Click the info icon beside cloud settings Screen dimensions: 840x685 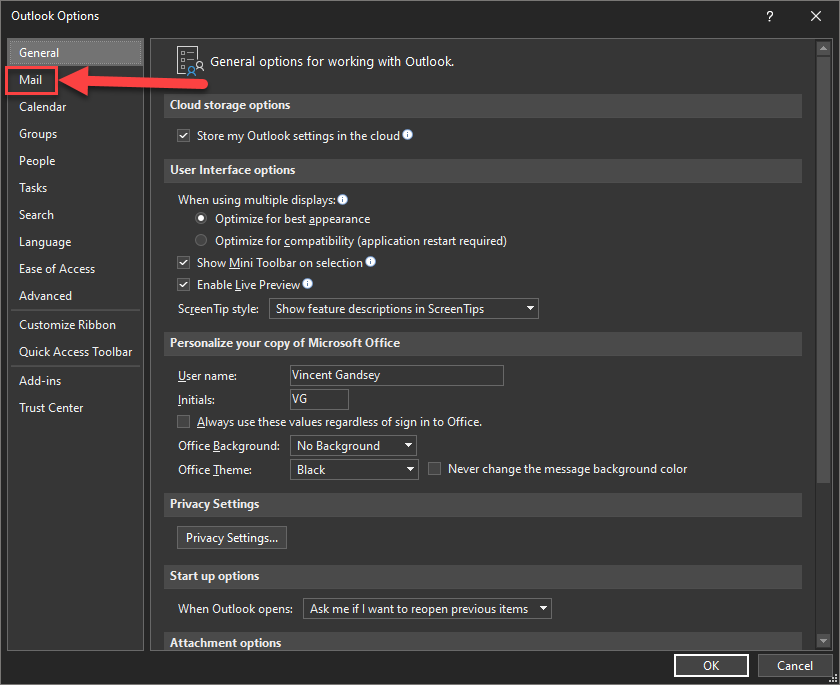(x=408, y=135)
